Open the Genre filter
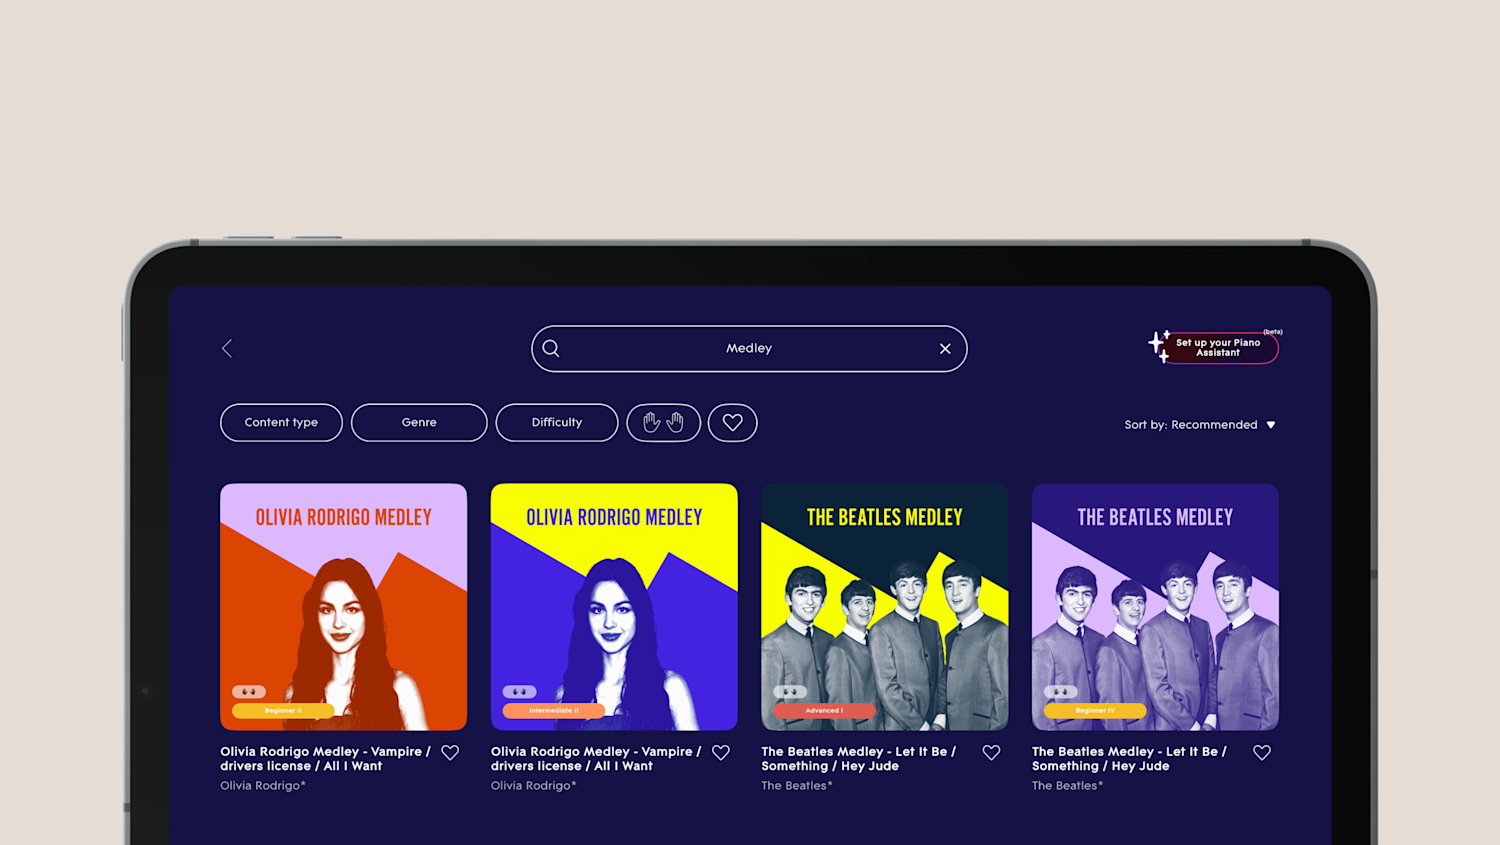This screenshot has width=1500, height=845. 419,422
